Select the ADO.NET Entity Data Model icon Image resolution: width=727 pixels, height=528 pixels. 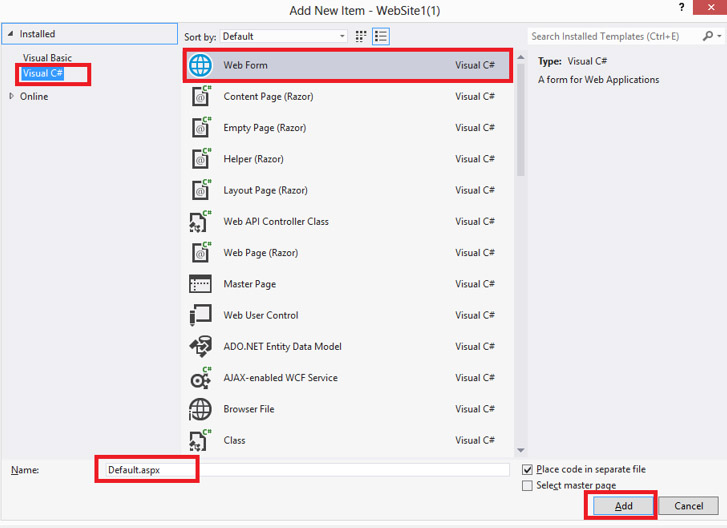coord(200,346)
